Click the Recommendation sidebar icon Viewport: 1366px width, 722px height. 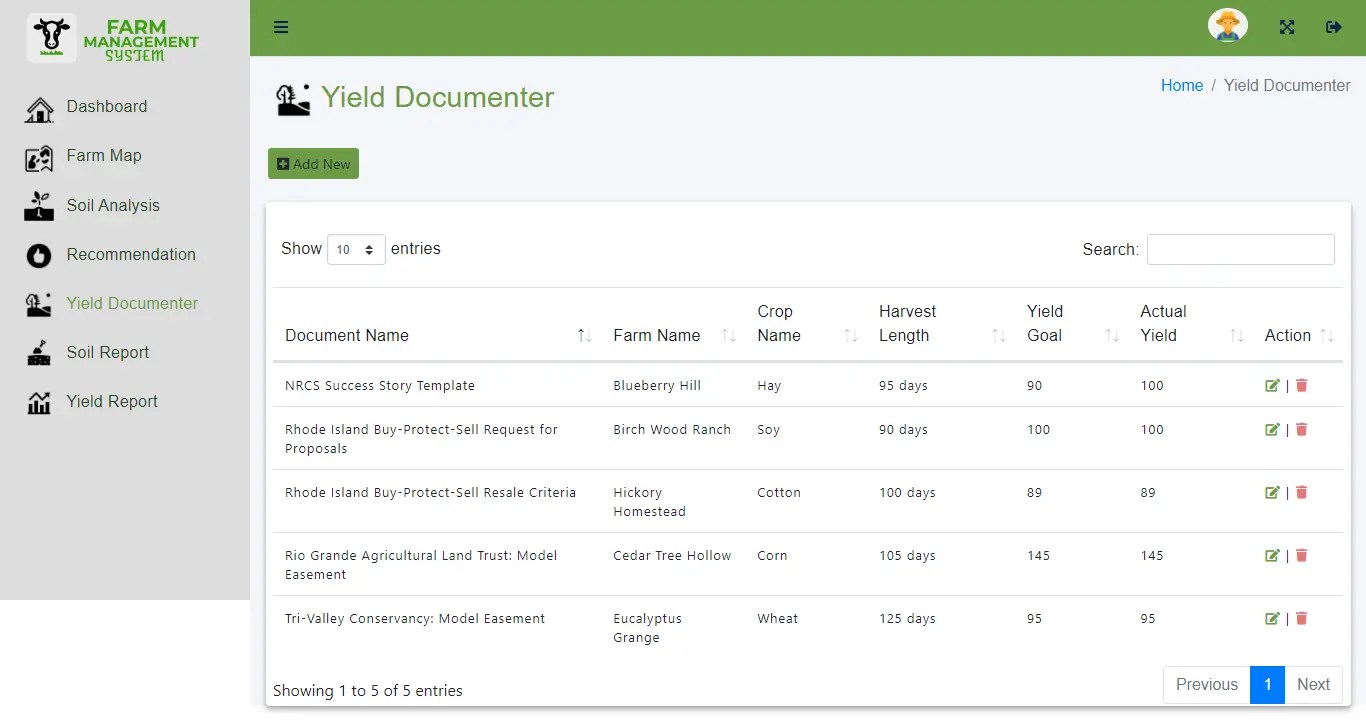pos(37,255)
